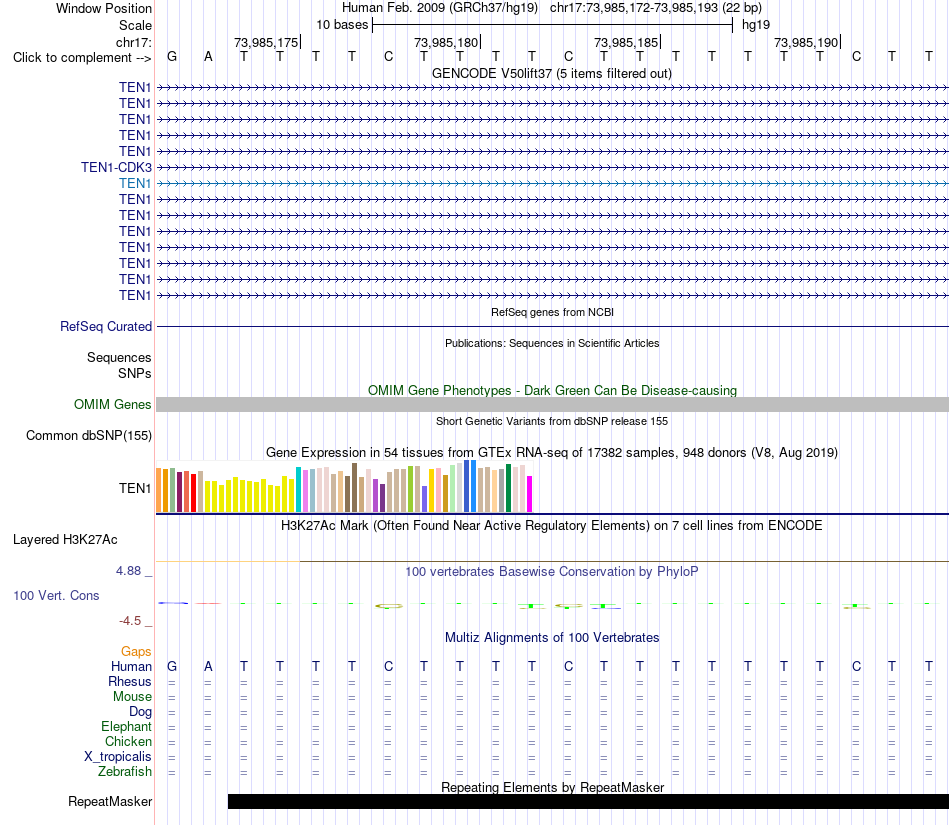
Task: Click the 'Elephant' alignment row label
Action: point(126,726)
